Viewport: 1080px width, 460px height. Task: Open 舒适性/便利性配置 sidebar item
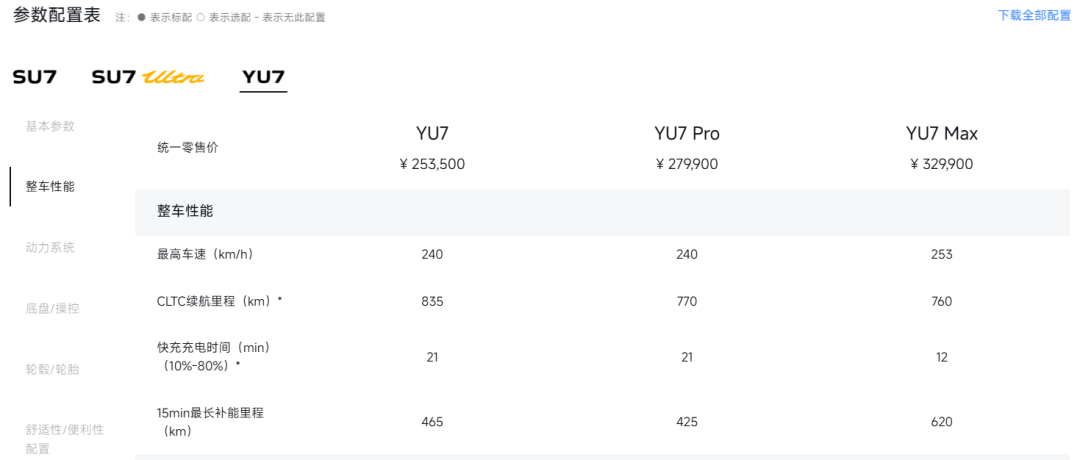[65, 439]
